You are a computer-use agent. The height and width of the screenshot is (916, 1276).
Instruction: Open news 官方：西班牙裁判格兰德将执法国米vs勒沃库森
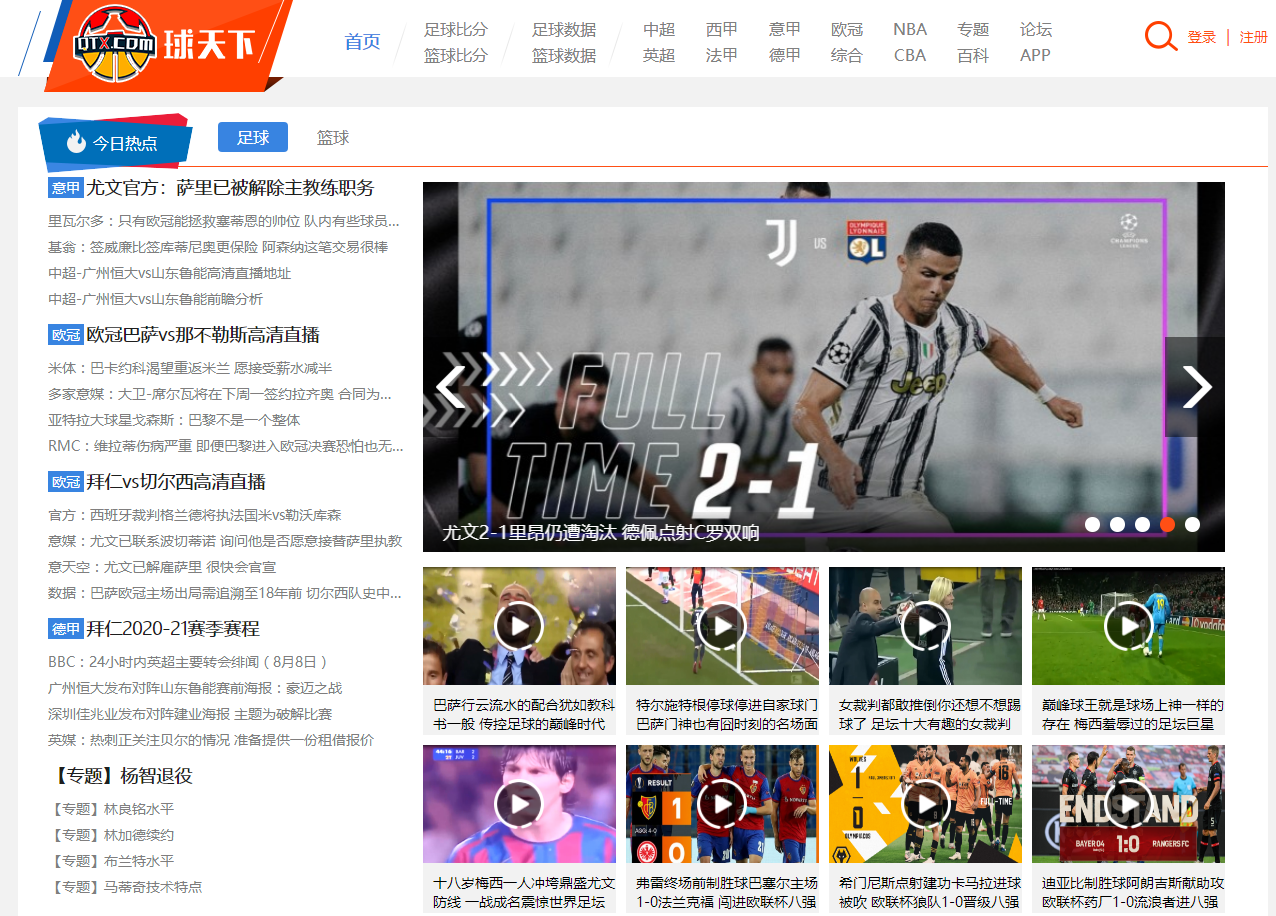coord(195,515)
